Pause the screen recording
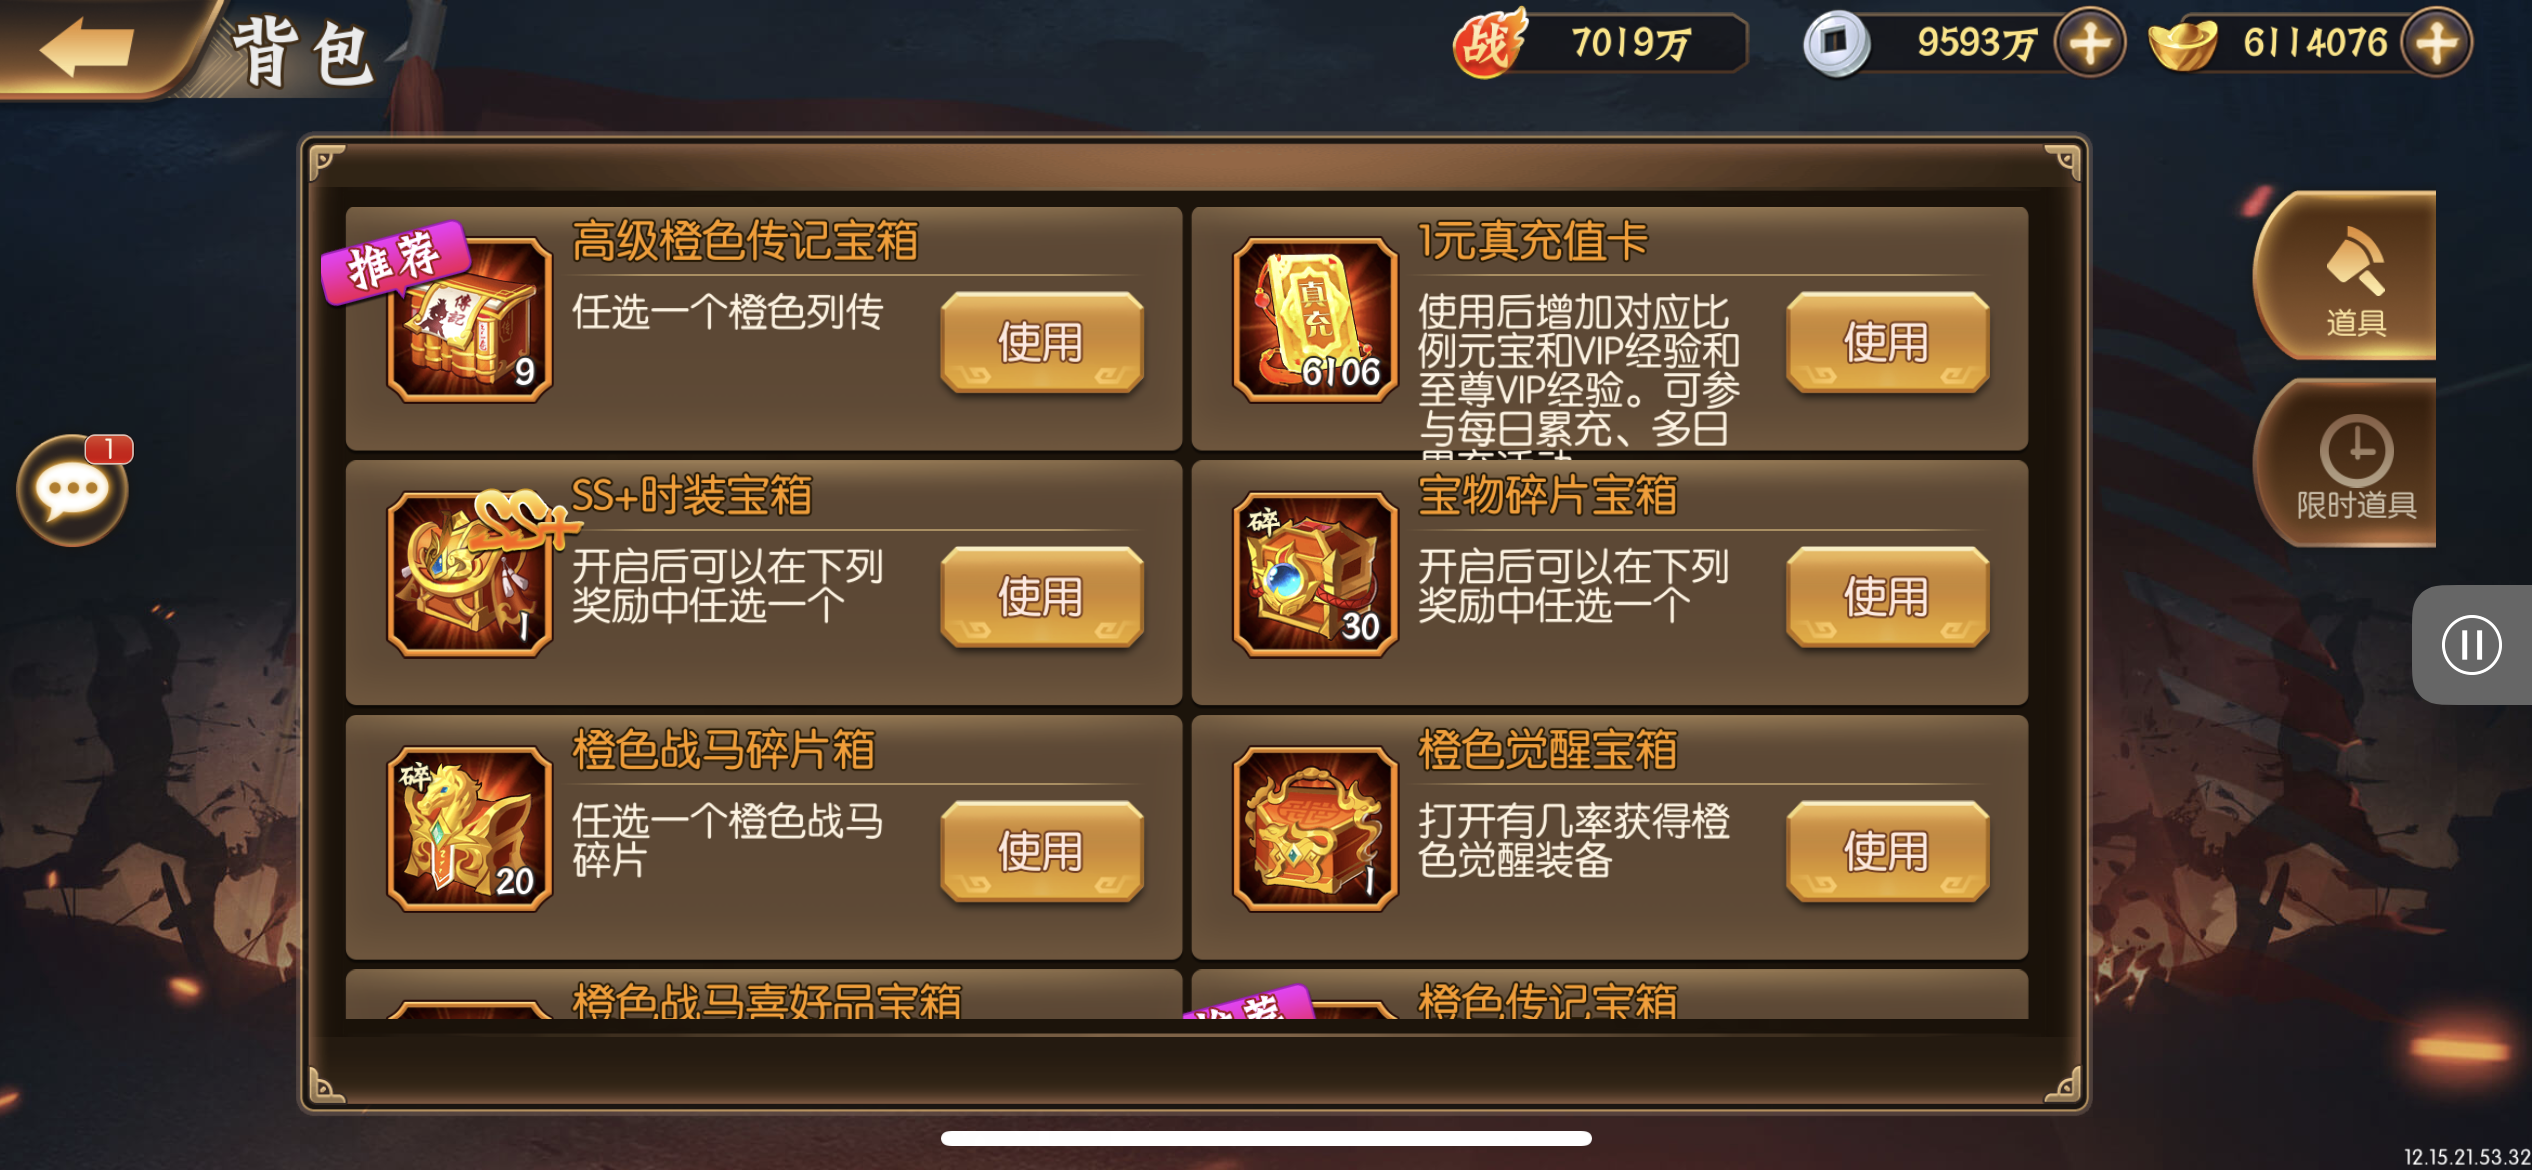The image size is (2532, 1170). [x=2471, y=645]
